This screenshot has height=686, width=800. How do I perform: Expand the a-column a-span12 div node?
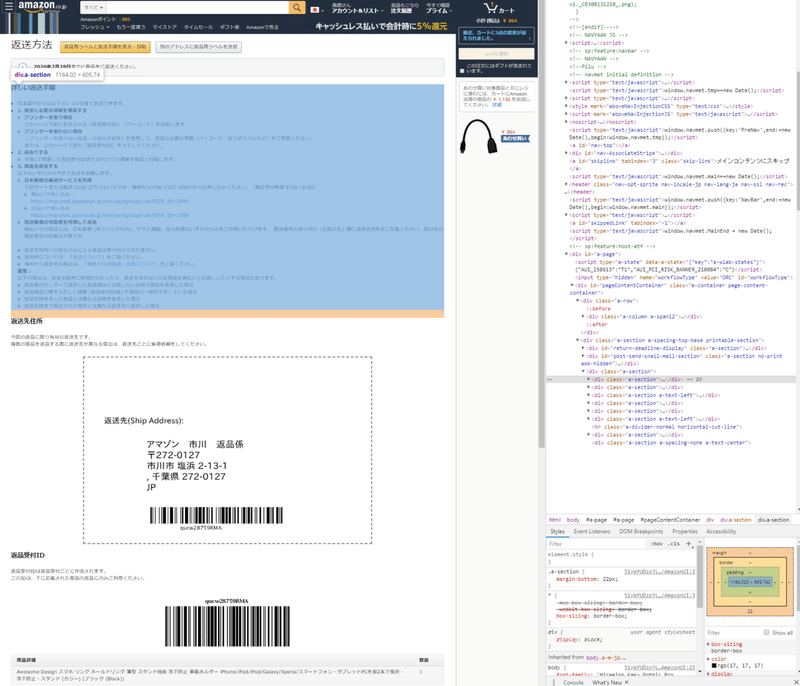(583, 317)
